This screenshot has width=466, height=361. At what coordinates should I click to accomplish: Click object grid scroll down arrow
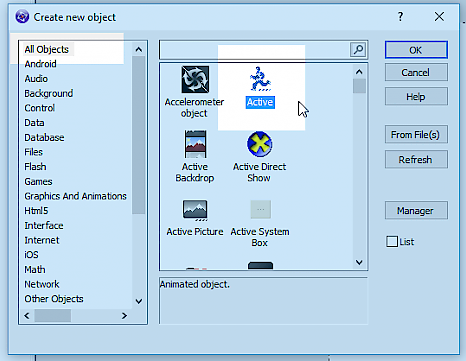[359, 262]
